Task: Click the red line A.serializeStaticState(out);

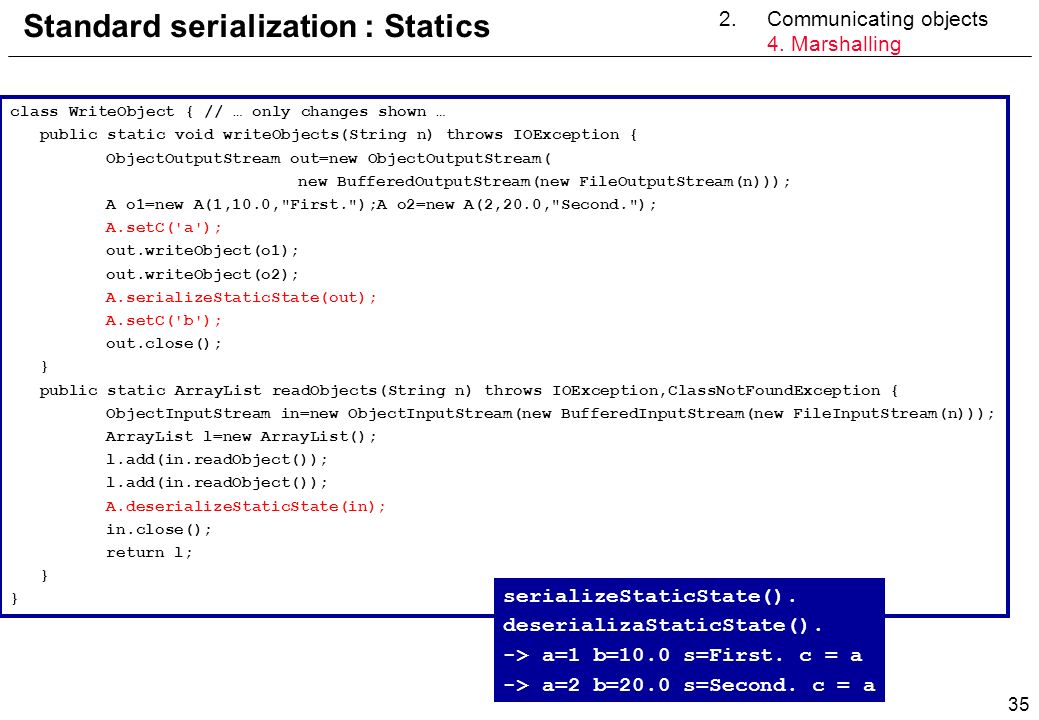Action: tap(241, 297)
